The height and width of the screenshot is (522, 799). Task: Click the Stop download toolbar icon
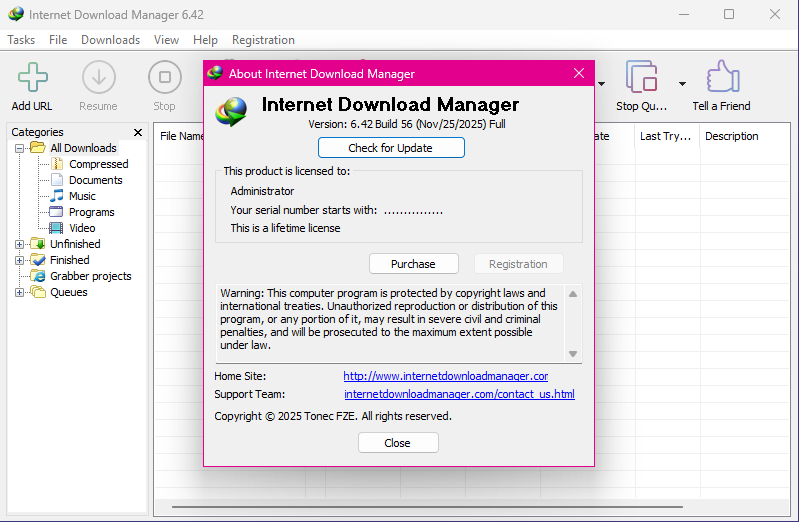click(165, 77)
